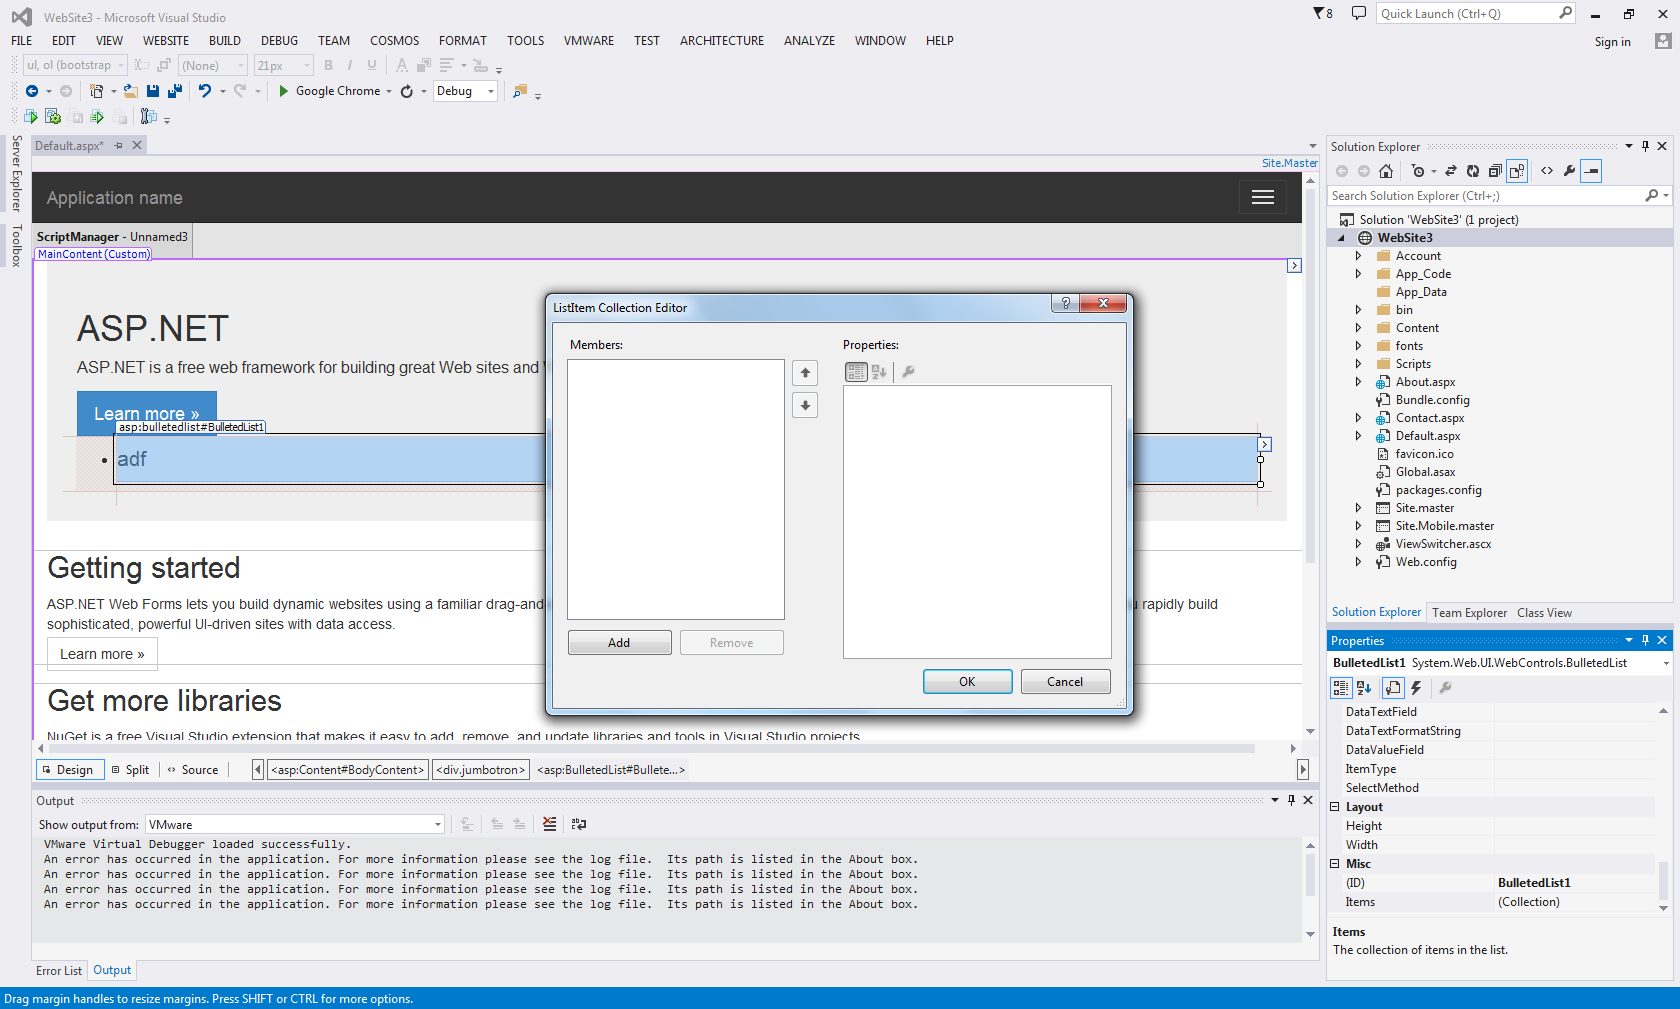Select the Properties icon in Solution Explorer toolbar
The image size is (1680, 1009).
coord(1570,170)
